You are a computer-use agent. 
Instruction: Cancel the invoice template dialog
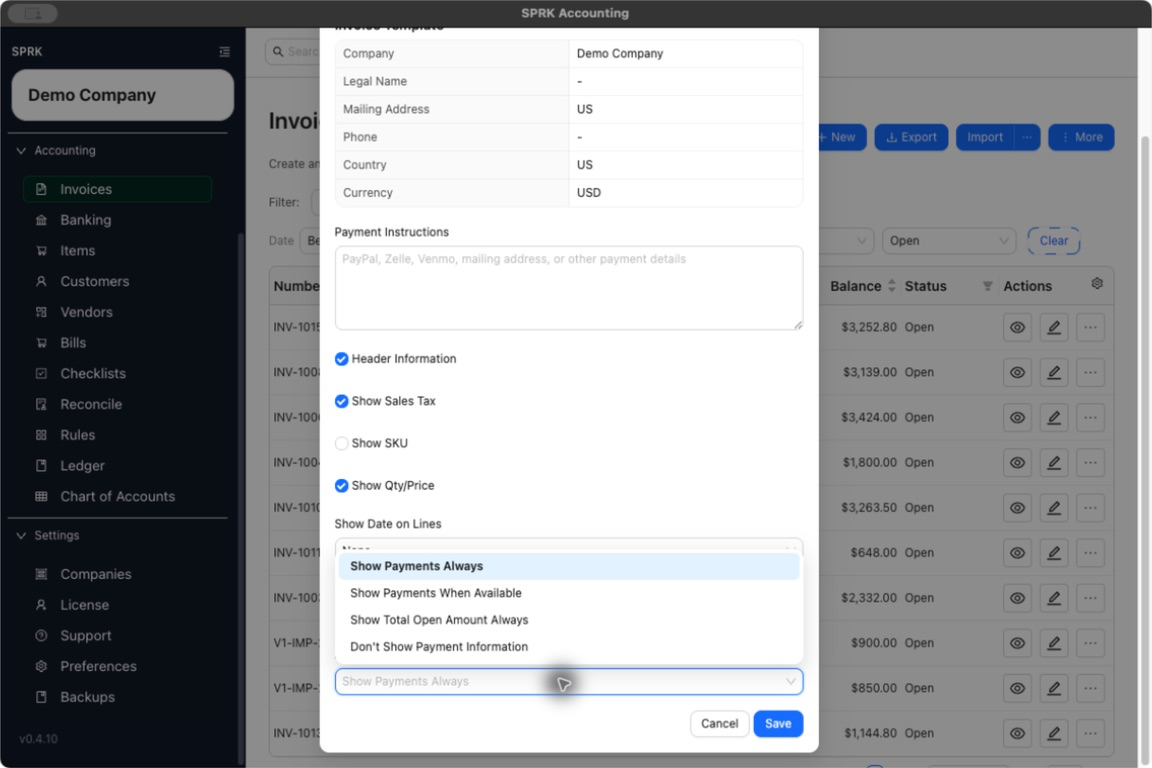[x=719, y=724]
